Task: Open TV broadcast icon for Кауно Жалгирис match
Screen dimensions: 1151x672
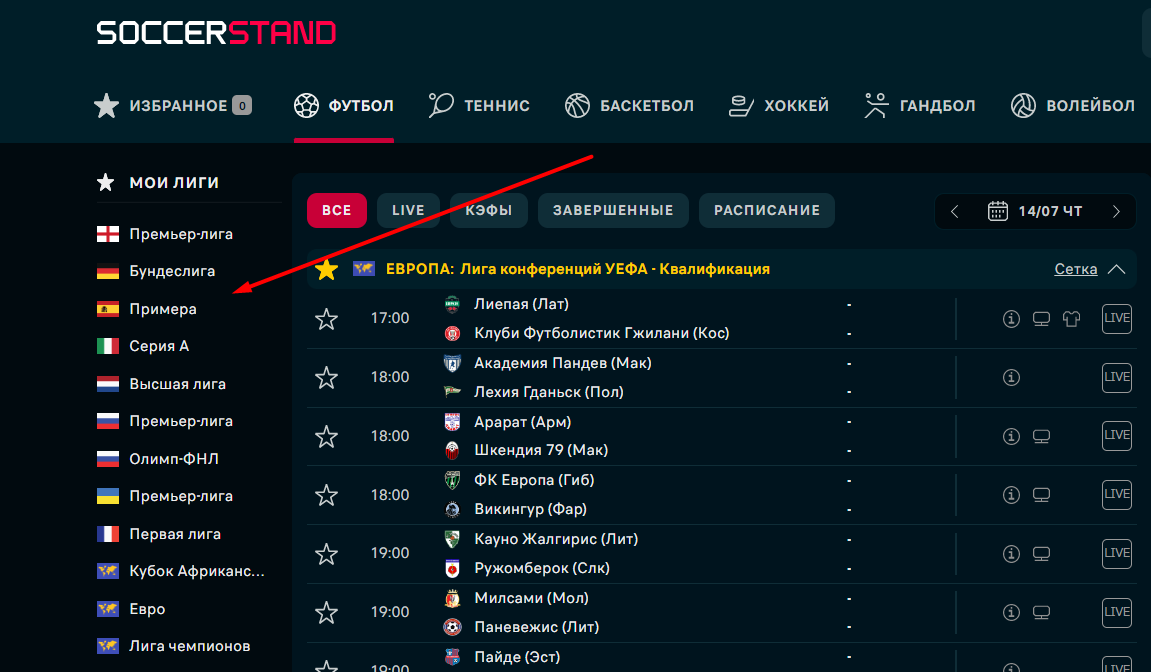Action: tap(1041, 554)
